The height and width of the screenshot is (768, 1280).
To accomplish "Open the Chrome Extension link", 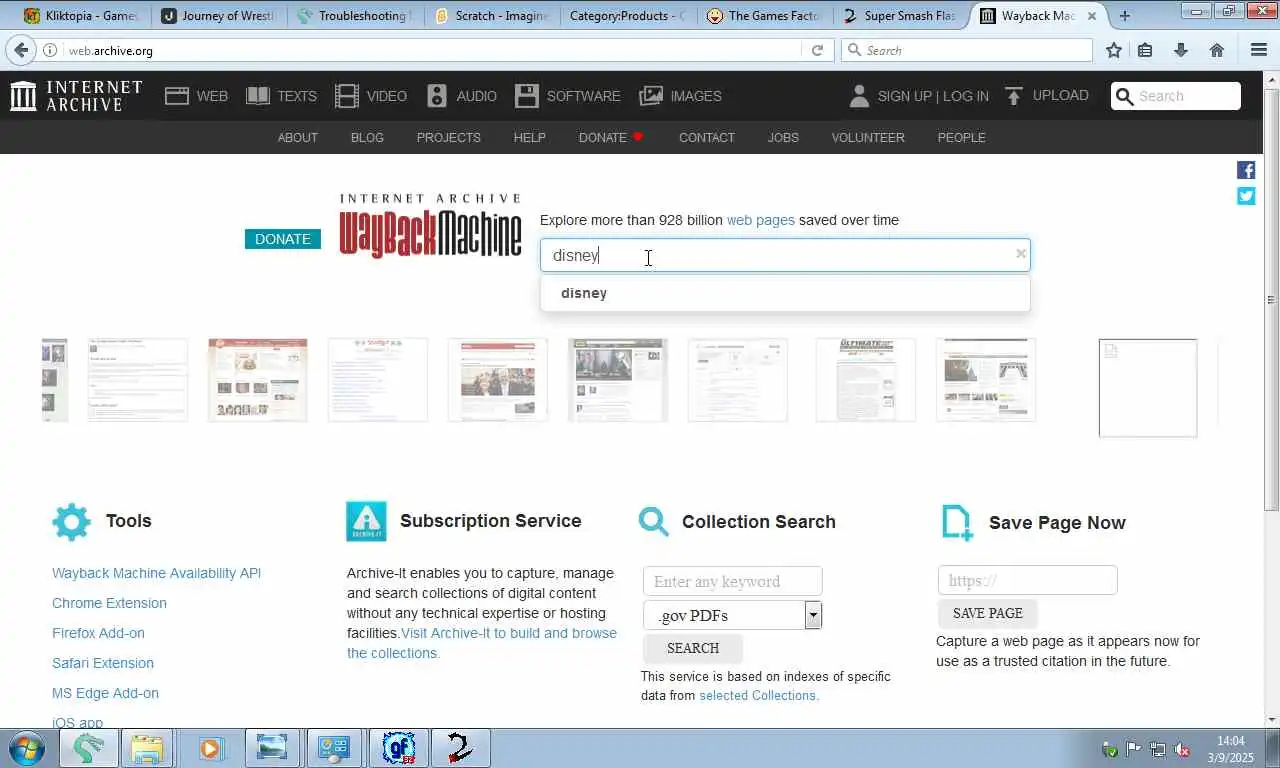I will tap(109, 603).
